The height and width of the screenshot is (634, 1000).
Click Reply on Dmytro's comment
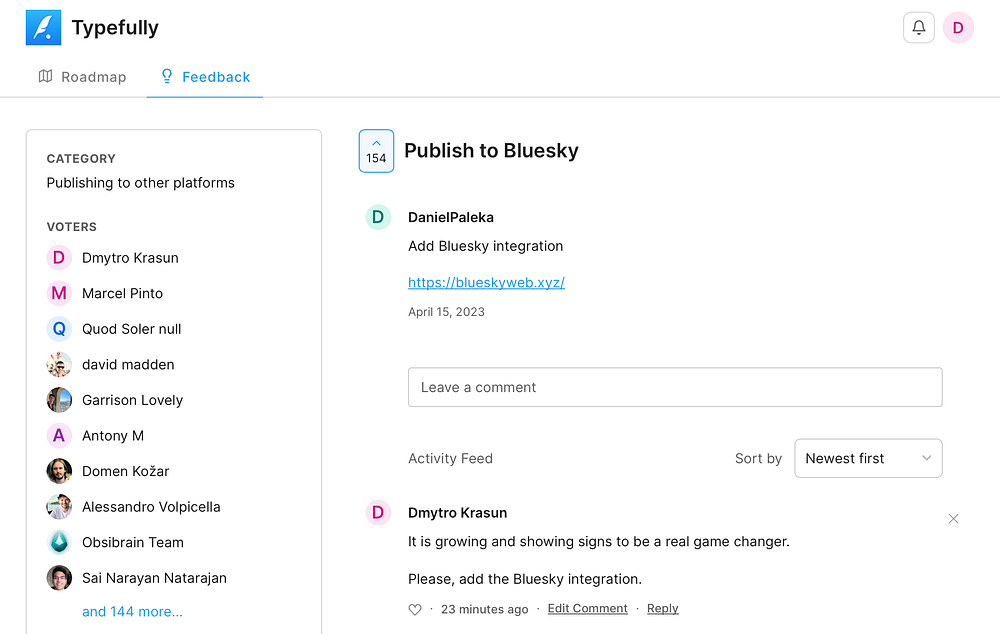tap(663, 608)
